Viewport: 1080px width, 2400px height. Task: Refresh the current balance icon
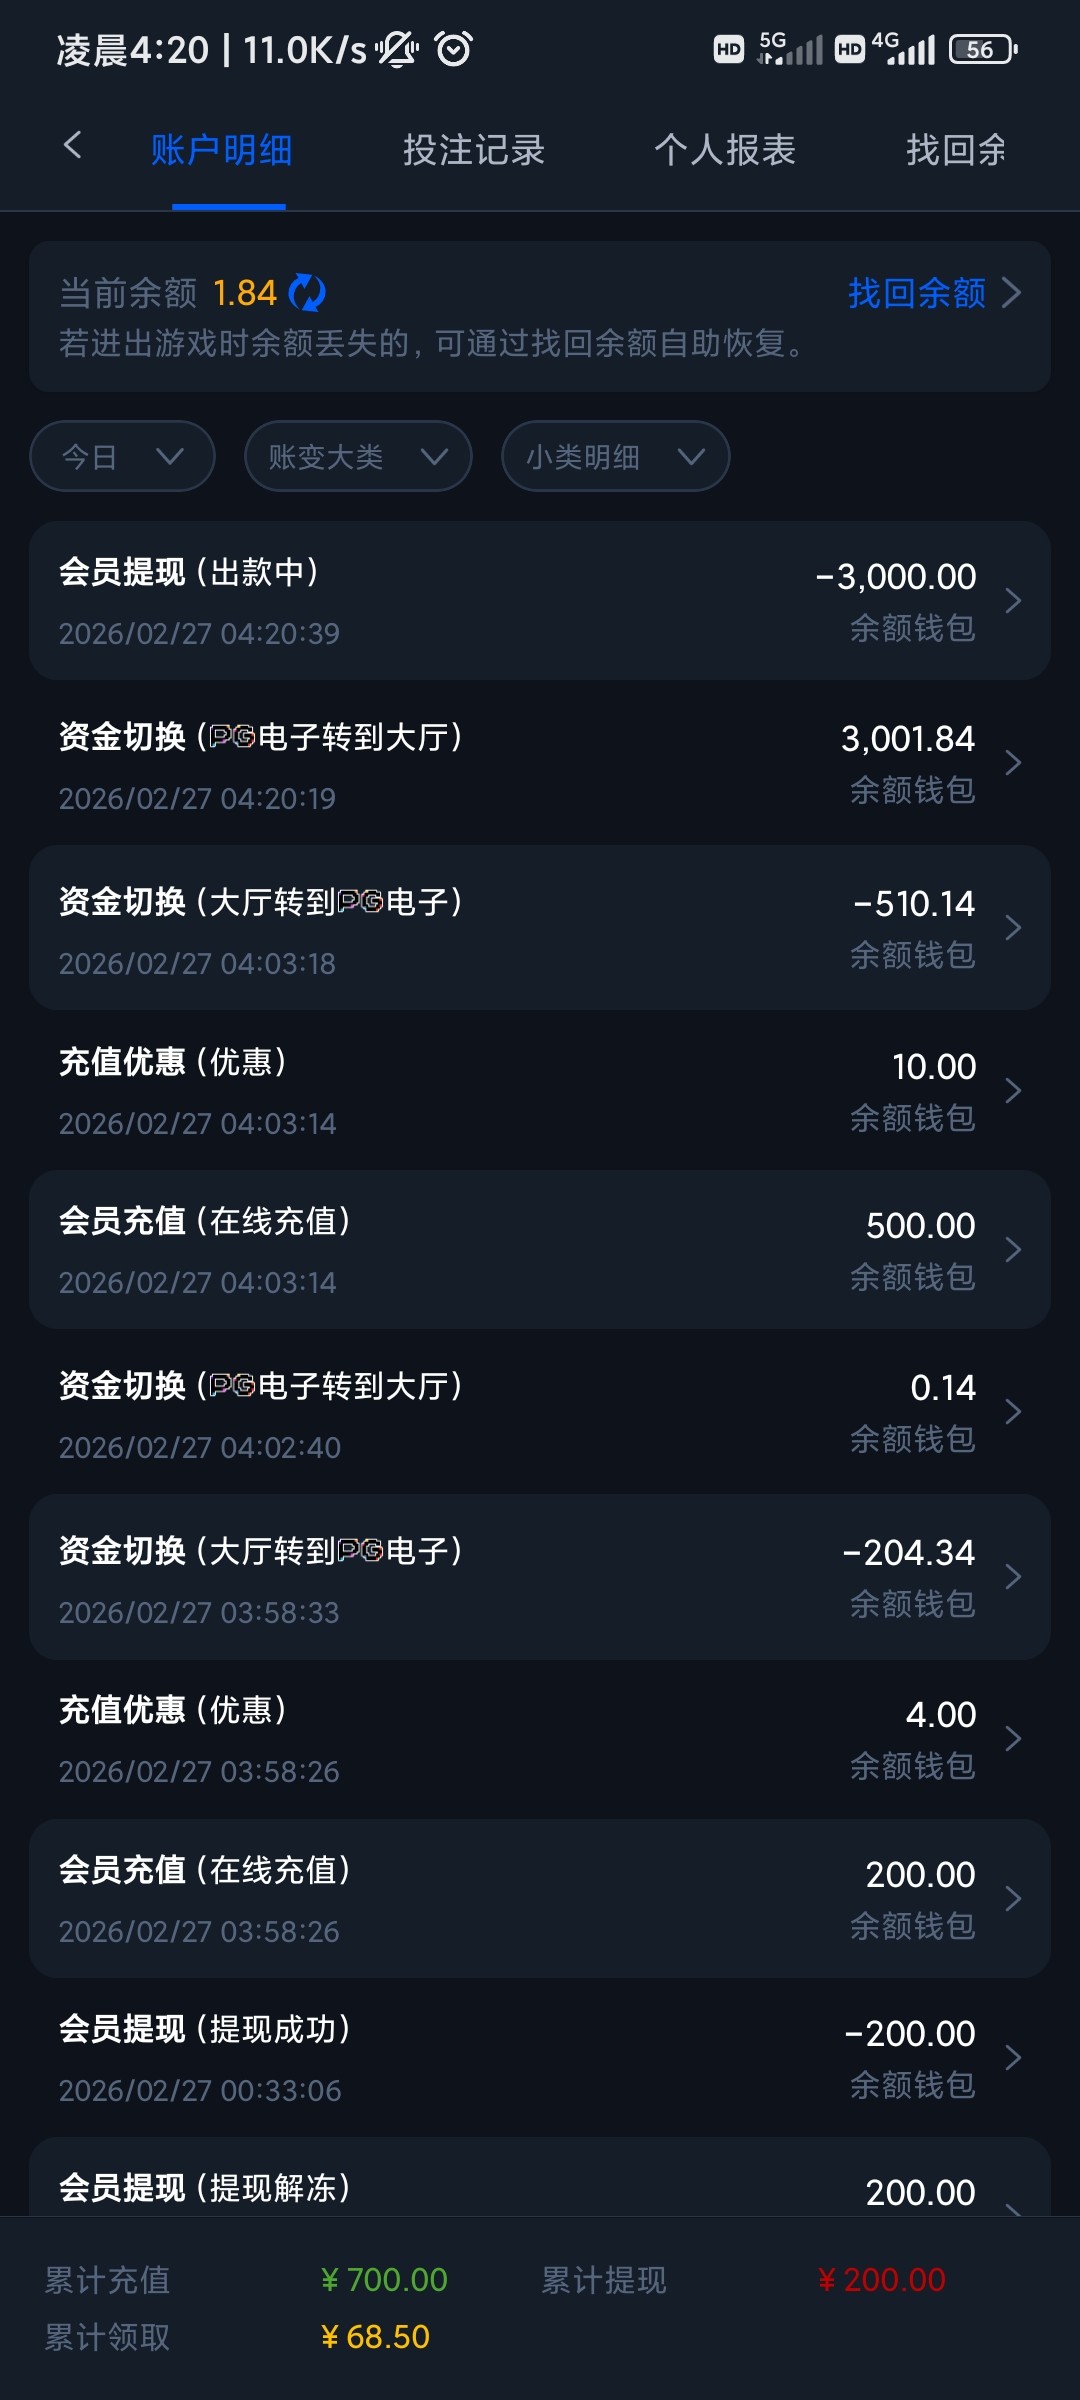click(307, 293)
